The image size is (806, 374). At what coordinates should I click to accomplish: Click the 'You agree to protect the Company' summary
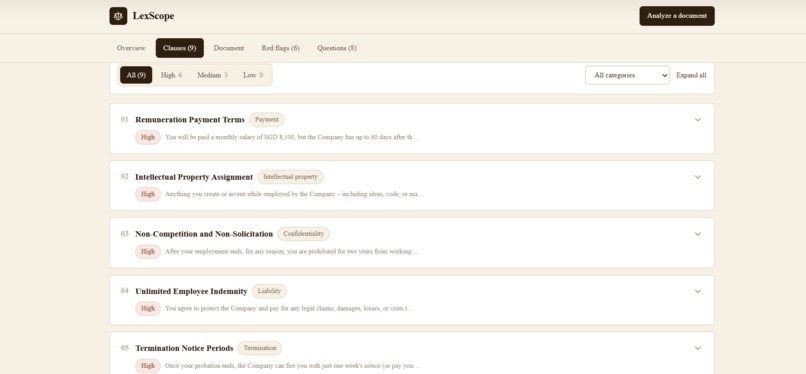(289, 309)
